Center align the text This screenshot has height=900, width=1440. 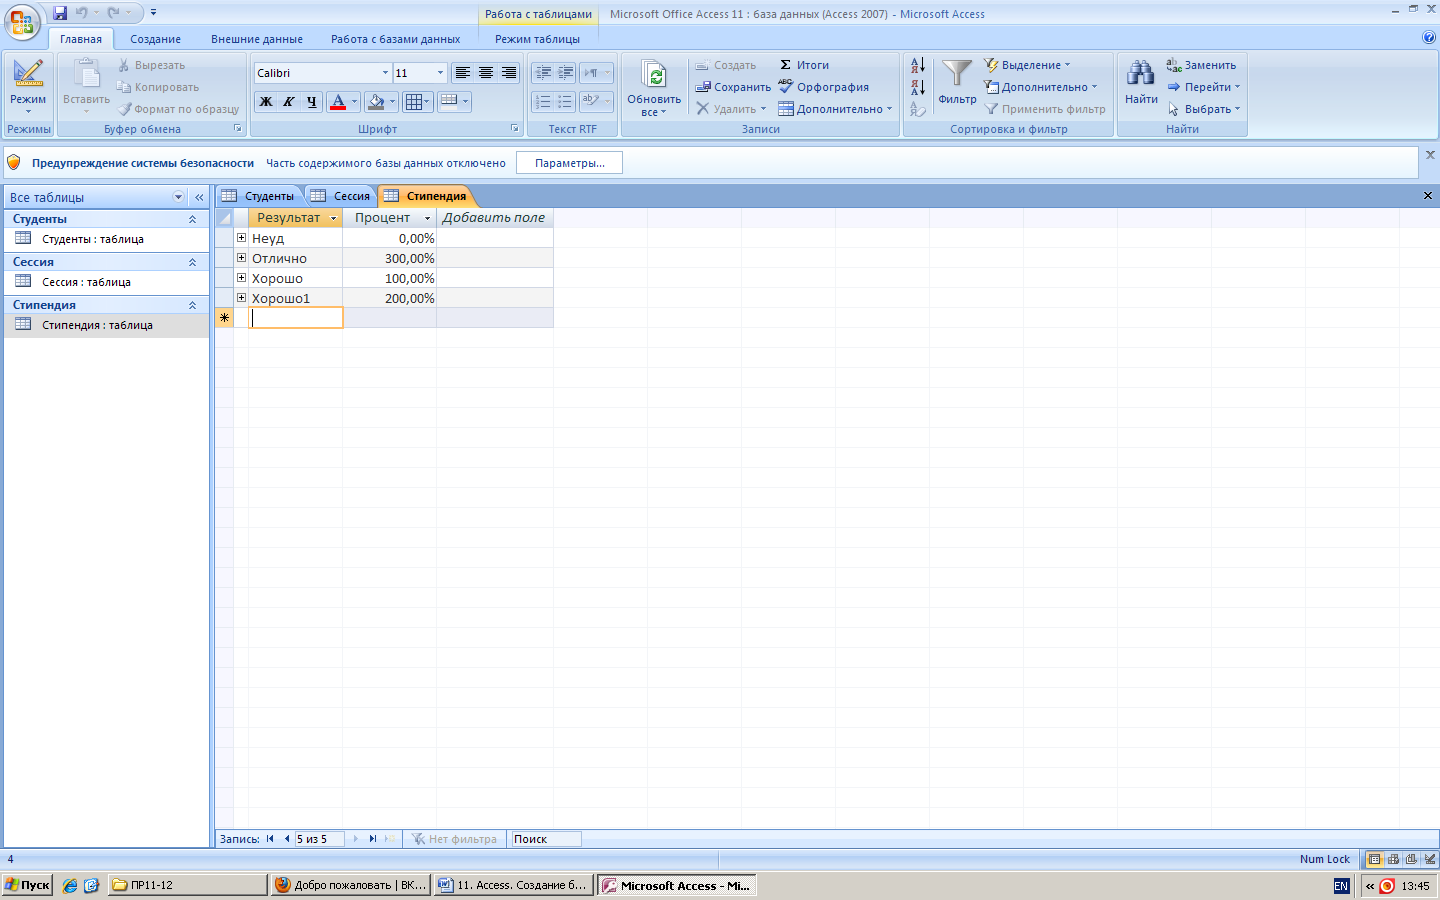point(486,73)
